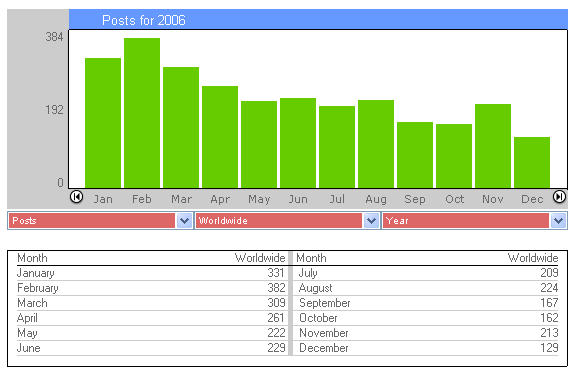Click the 'January' table row label
This screenshot has height=375, width=576.
point(36,273)
